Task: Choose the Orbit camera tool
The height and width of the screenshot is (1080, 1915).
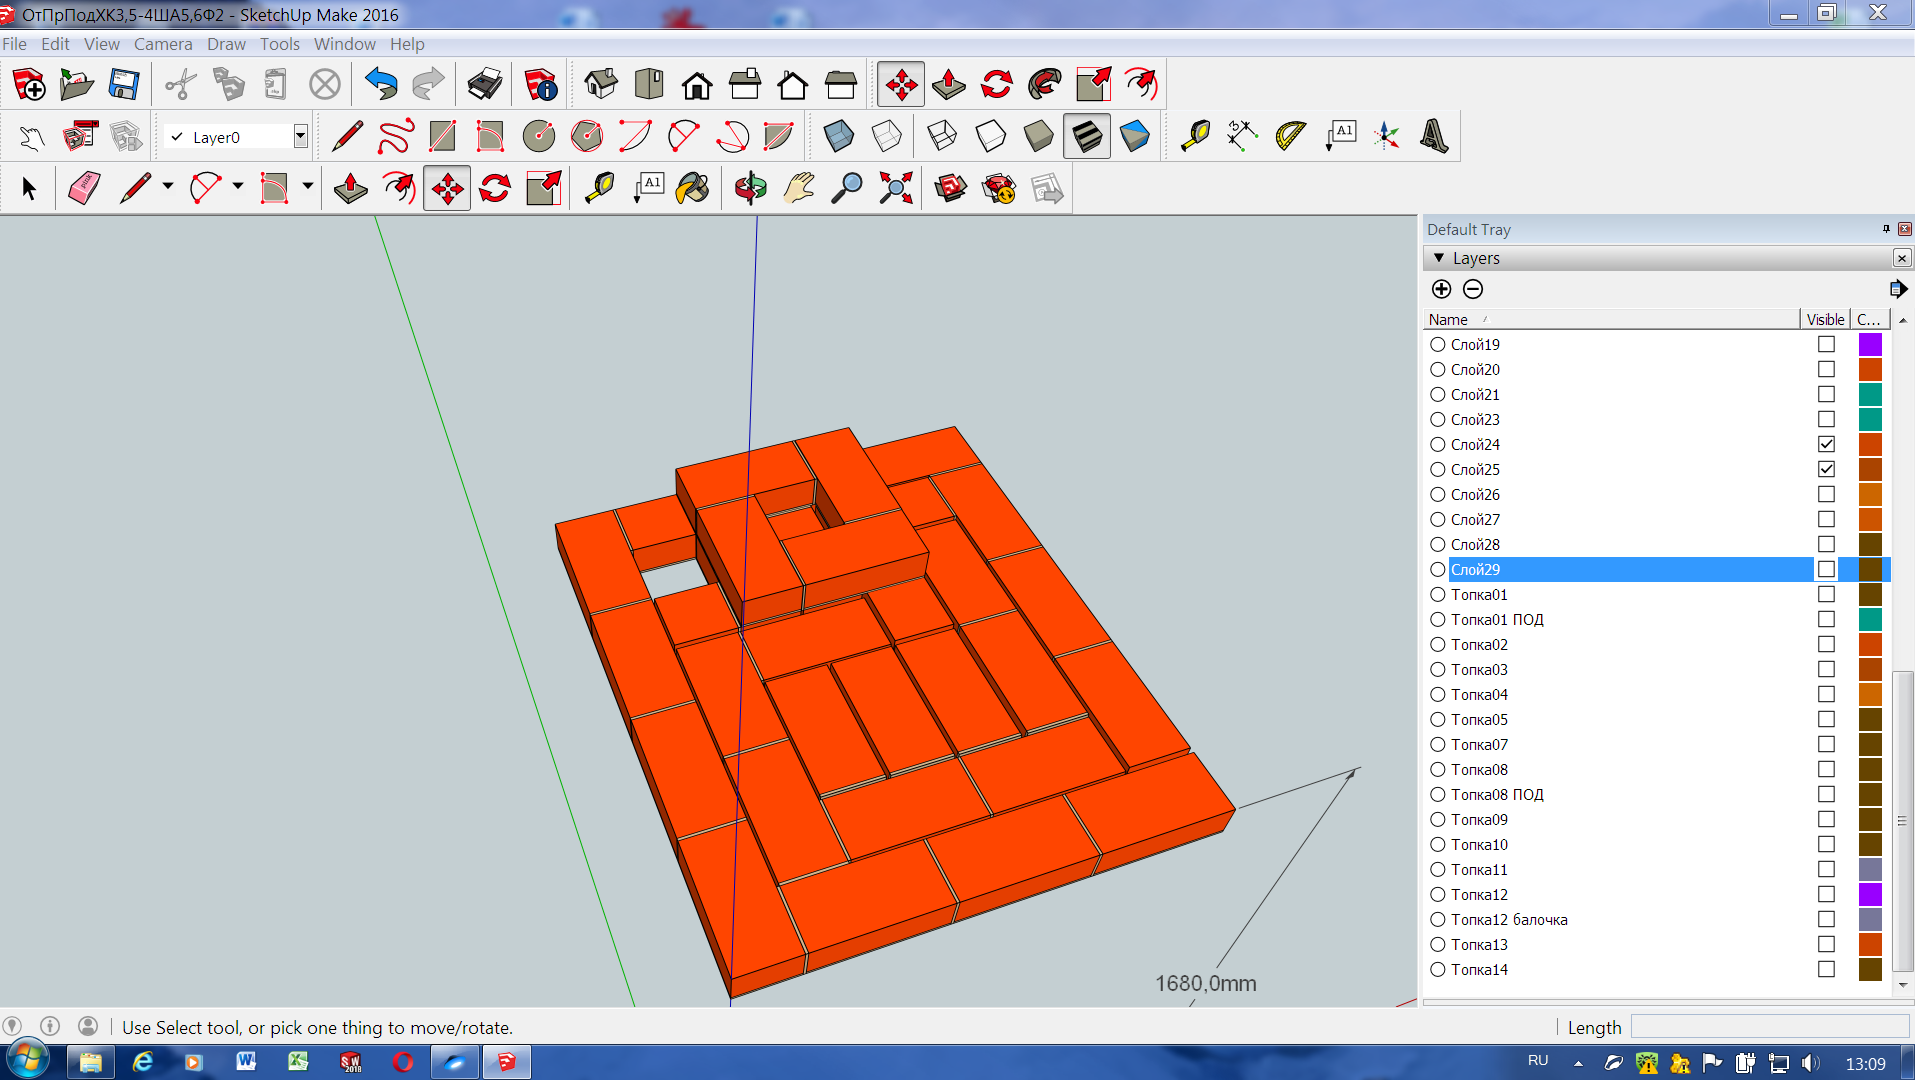Action: 750,188
